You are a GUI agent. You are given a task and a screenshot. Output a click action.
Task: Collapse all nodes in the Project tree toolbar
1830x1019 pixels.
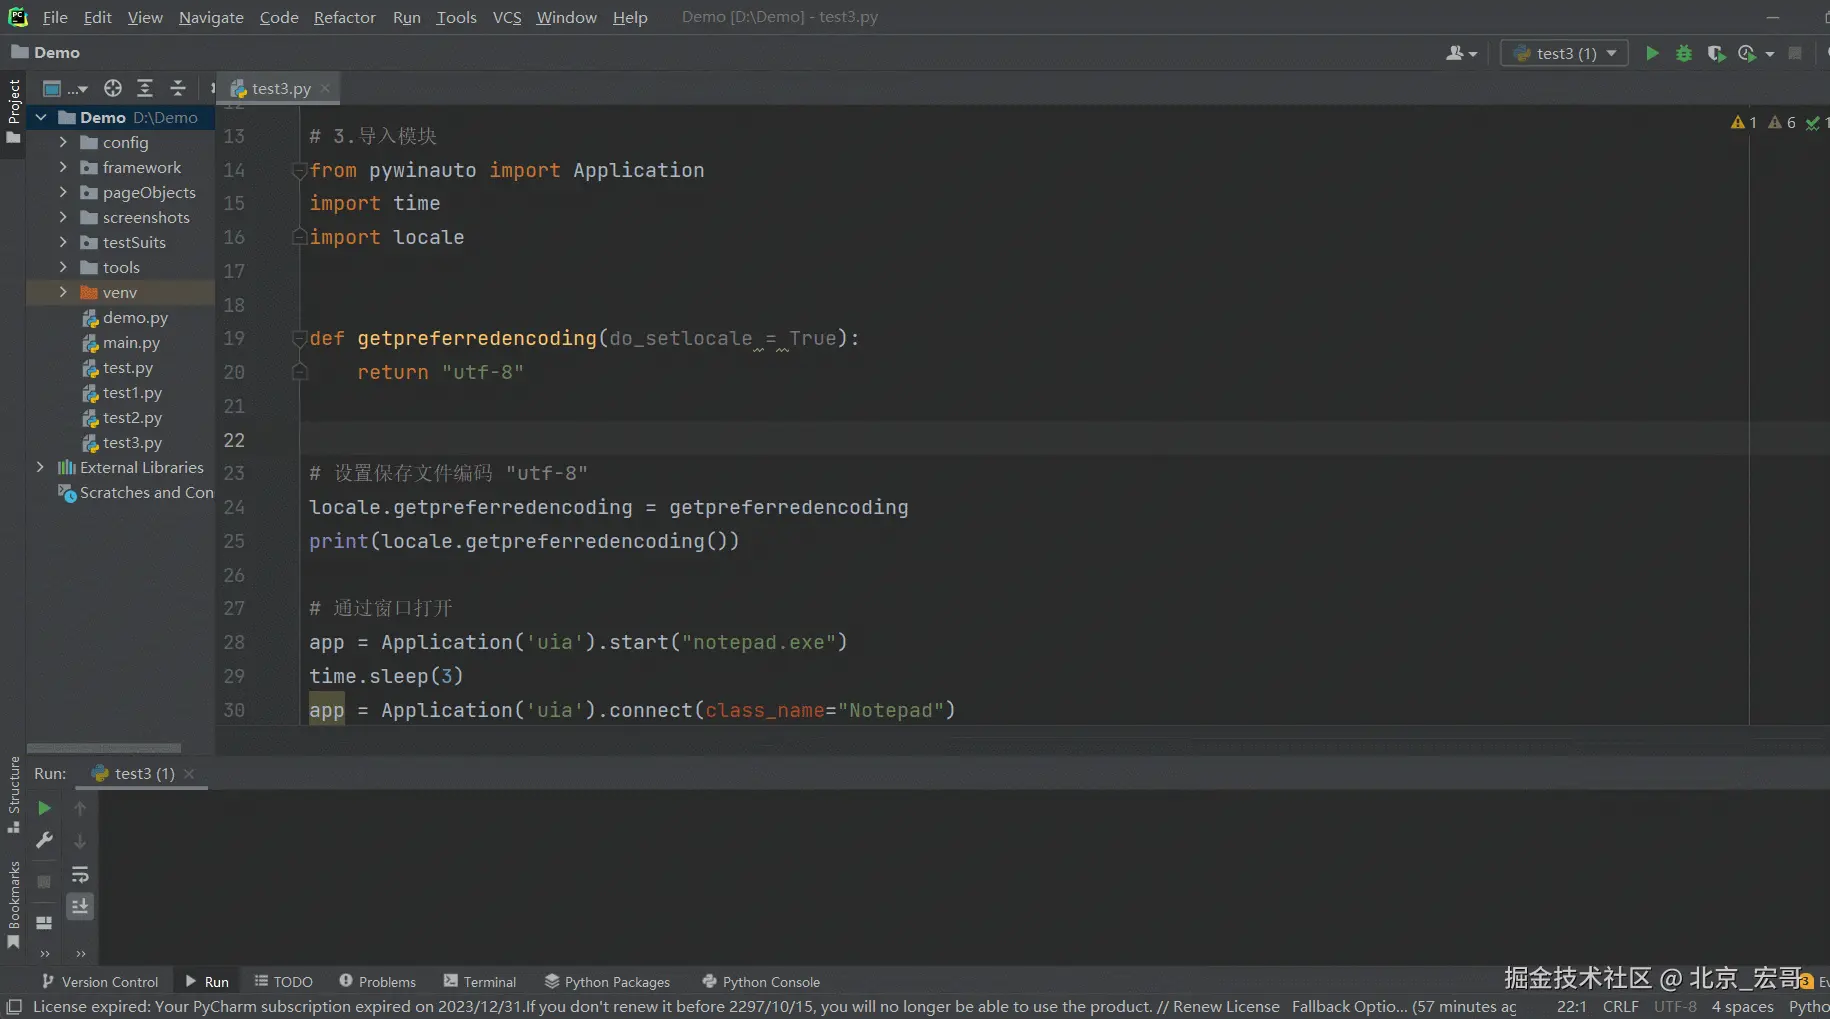178,88
